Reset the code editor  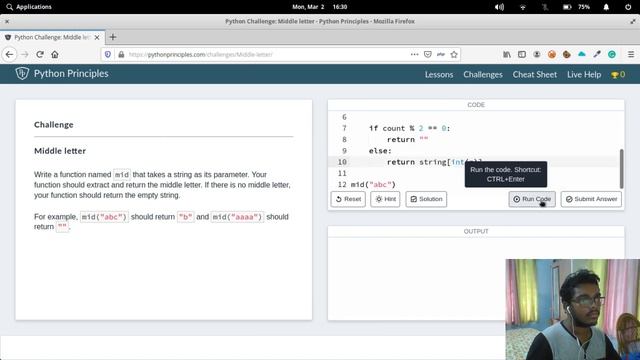point(348,199)
